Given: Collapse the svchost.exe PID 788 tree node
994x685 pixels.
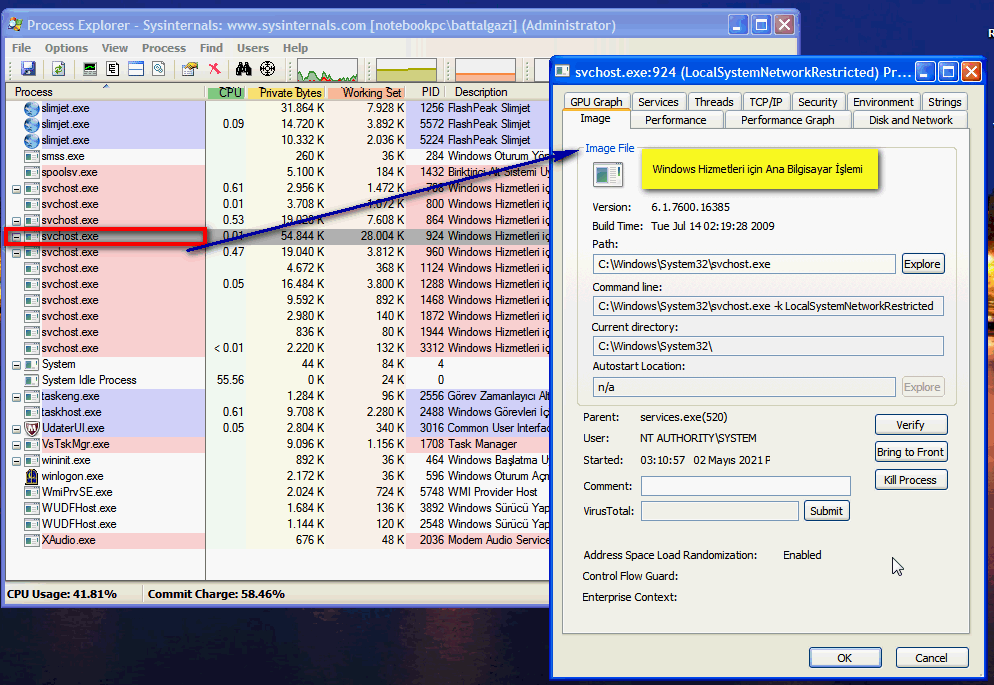Looking at the screenshot, I should [x=16, y=189].
